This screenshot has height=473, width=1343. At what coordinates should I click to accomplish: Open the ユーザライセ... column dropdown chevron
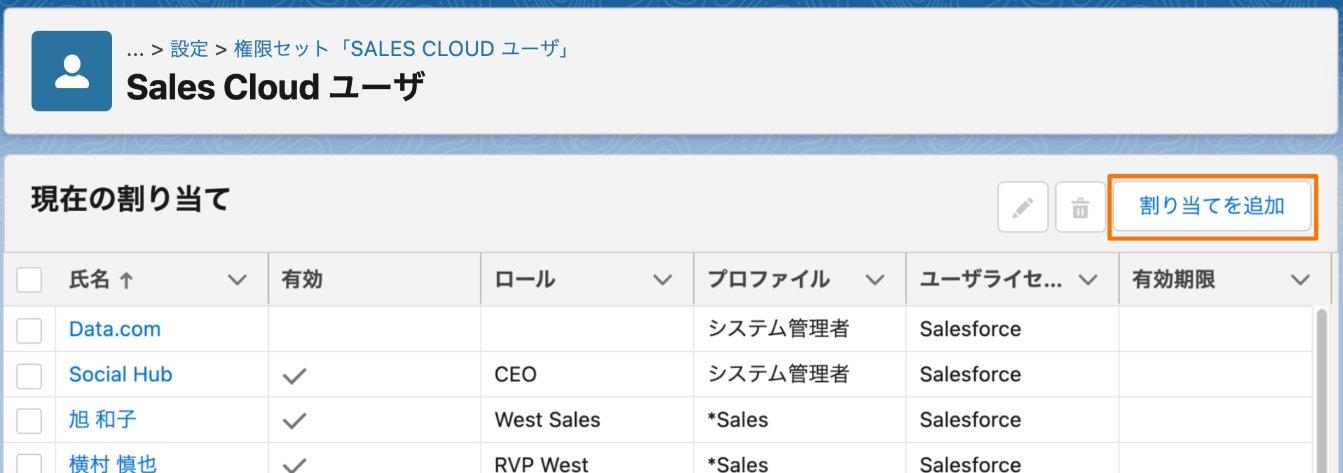click(1088, 281)
